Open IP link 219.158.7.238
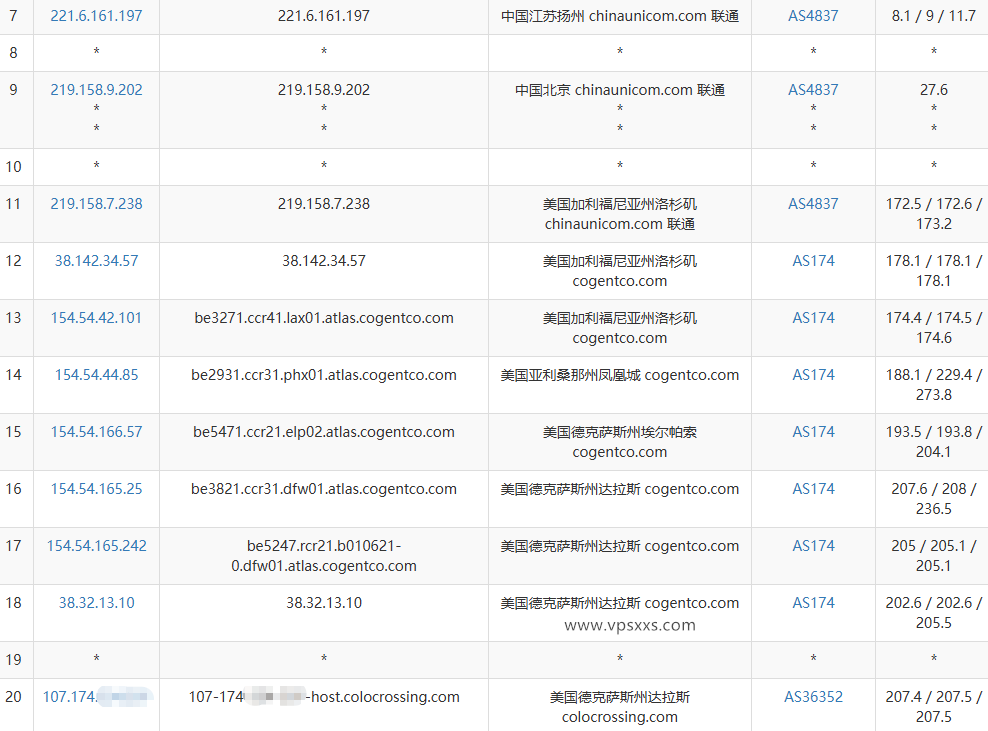This screenshot has height=731, width=988. tap(96, 204)
